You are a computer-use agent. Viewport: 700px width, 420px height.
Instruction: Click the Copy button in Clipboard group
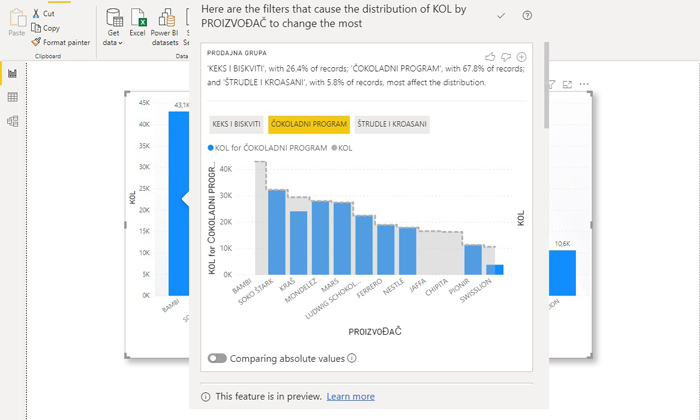(x=45, y=28)
